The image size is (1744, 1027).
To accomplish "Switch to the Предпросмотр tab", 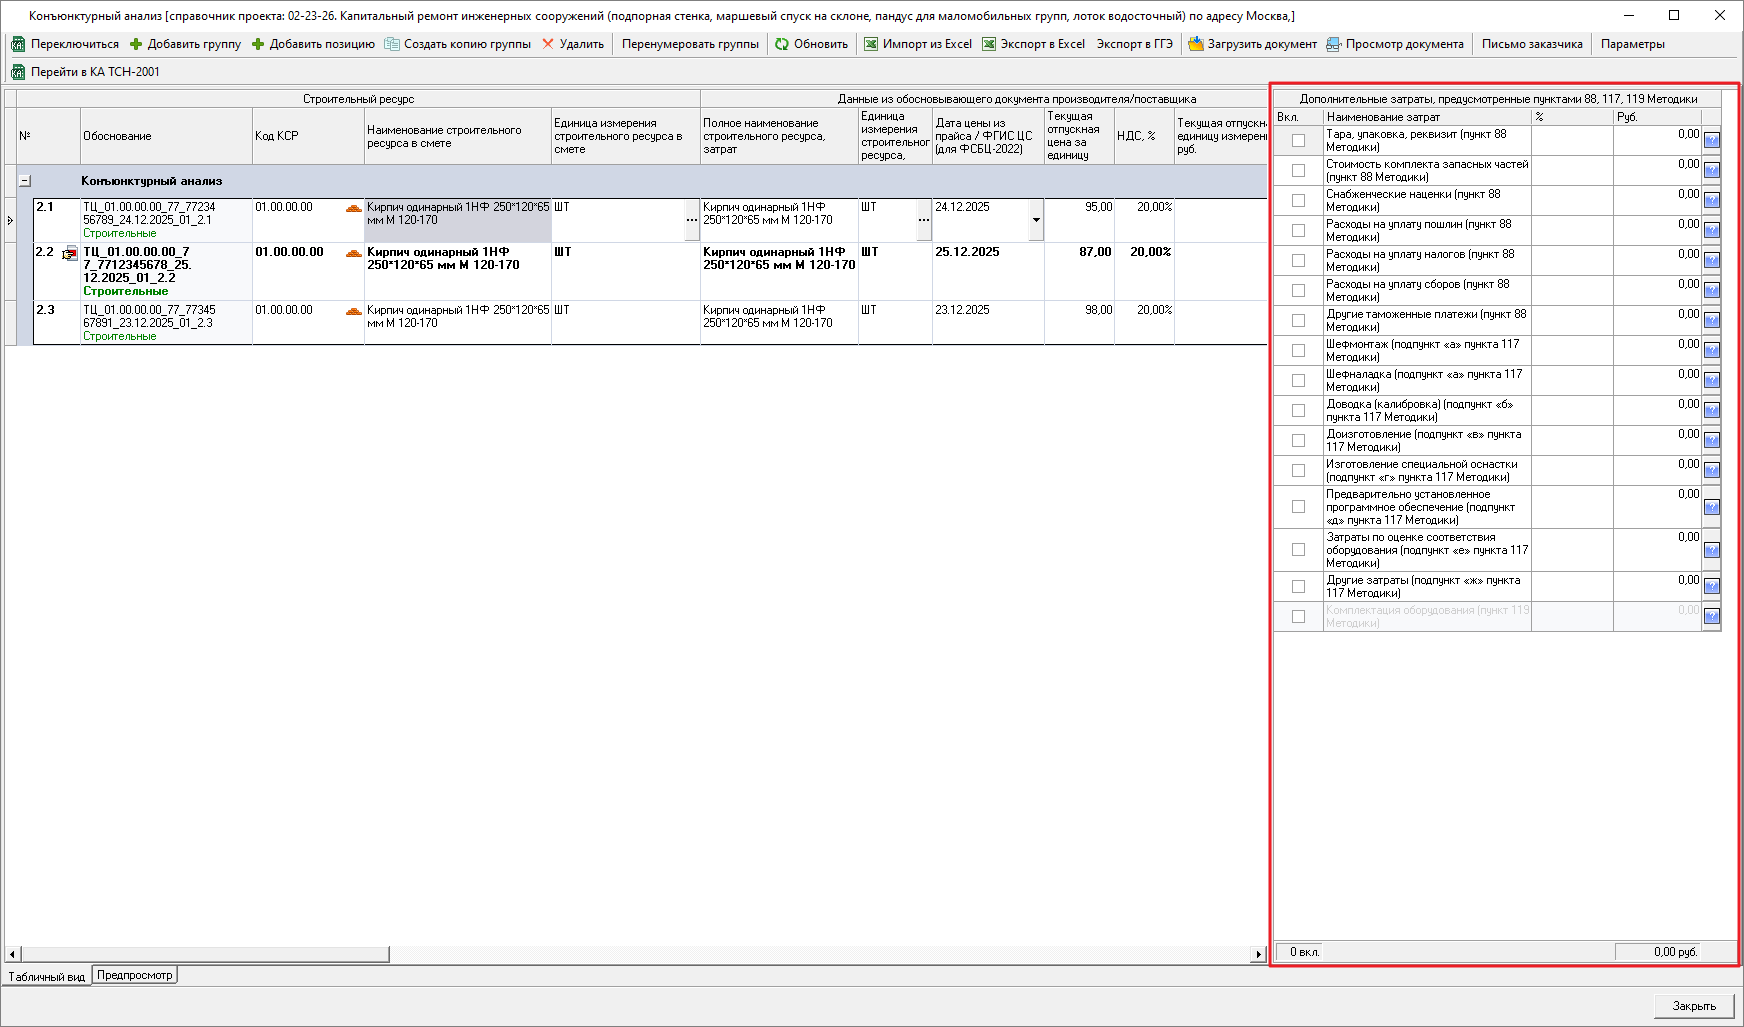I will pos(135,975).
